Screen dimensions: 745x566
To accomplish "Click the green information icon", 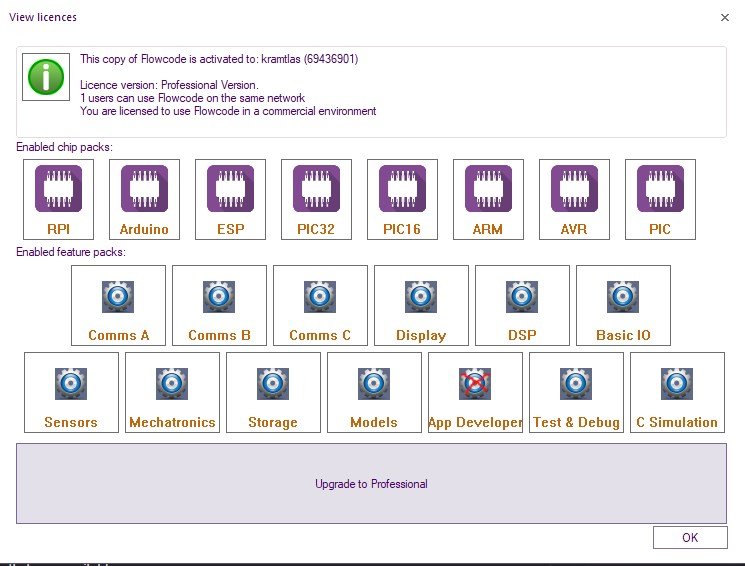I will click(47, 78).
